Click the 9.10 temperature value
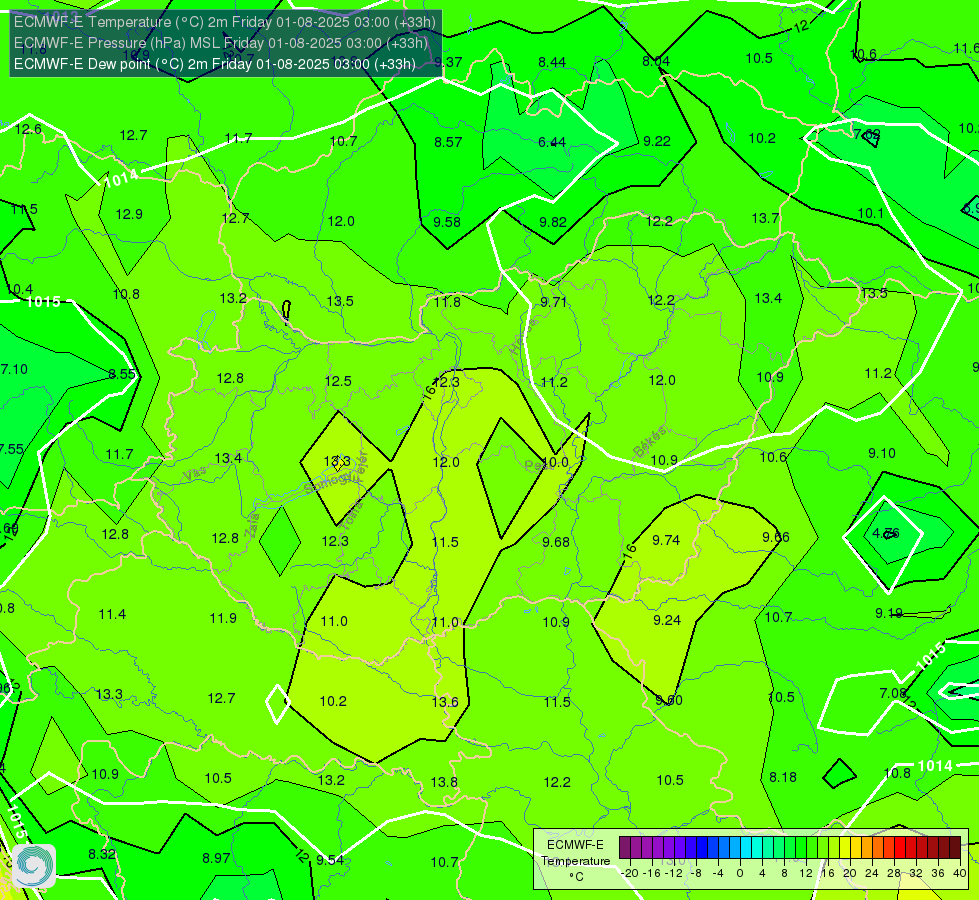This screenshot has height=900, width=979. click(x=882, y=453)
